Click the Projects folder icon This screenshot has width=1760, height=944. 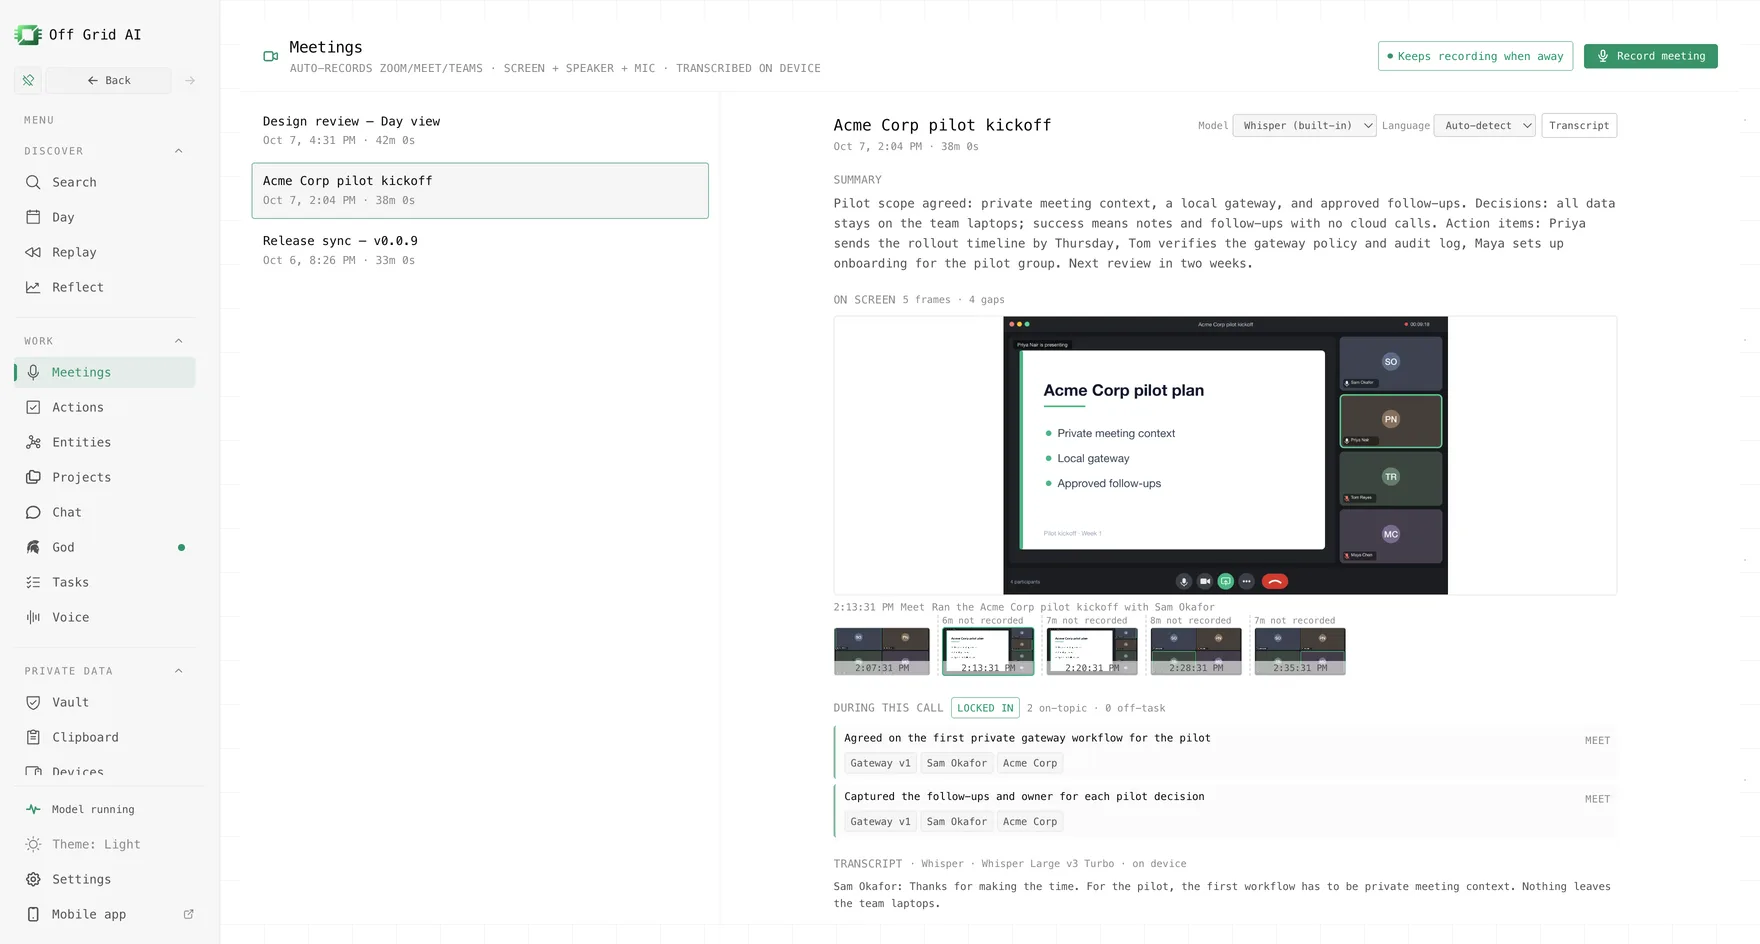point(33,477)
